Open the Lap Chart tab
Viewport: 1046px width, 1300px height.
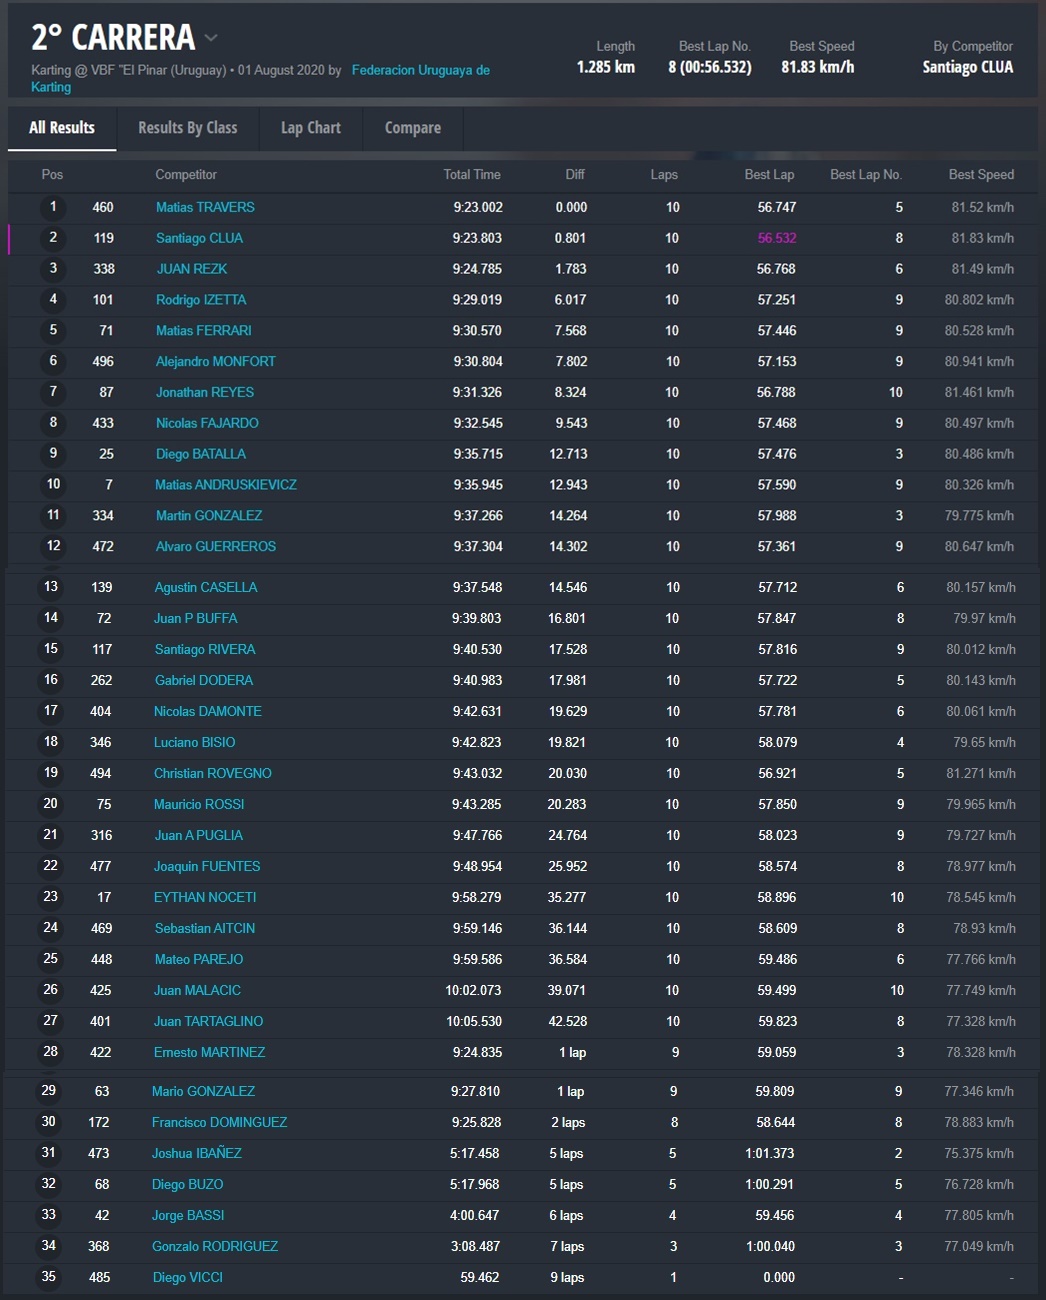click(x=310, y=128)
